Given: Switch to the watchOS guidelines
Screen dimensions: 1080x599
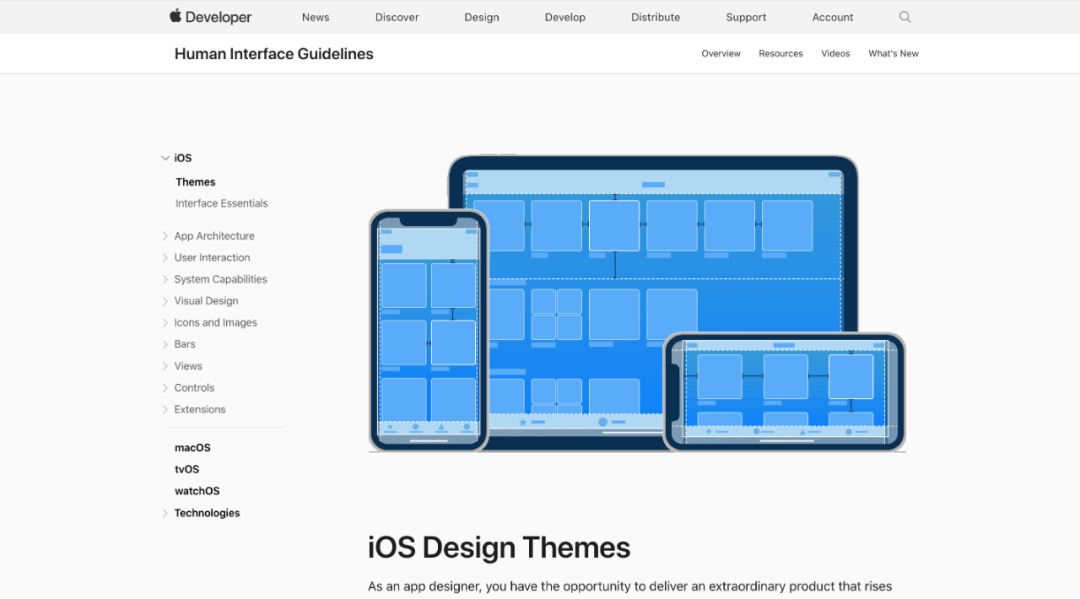Looking at the screenshot, I should 197,491.
